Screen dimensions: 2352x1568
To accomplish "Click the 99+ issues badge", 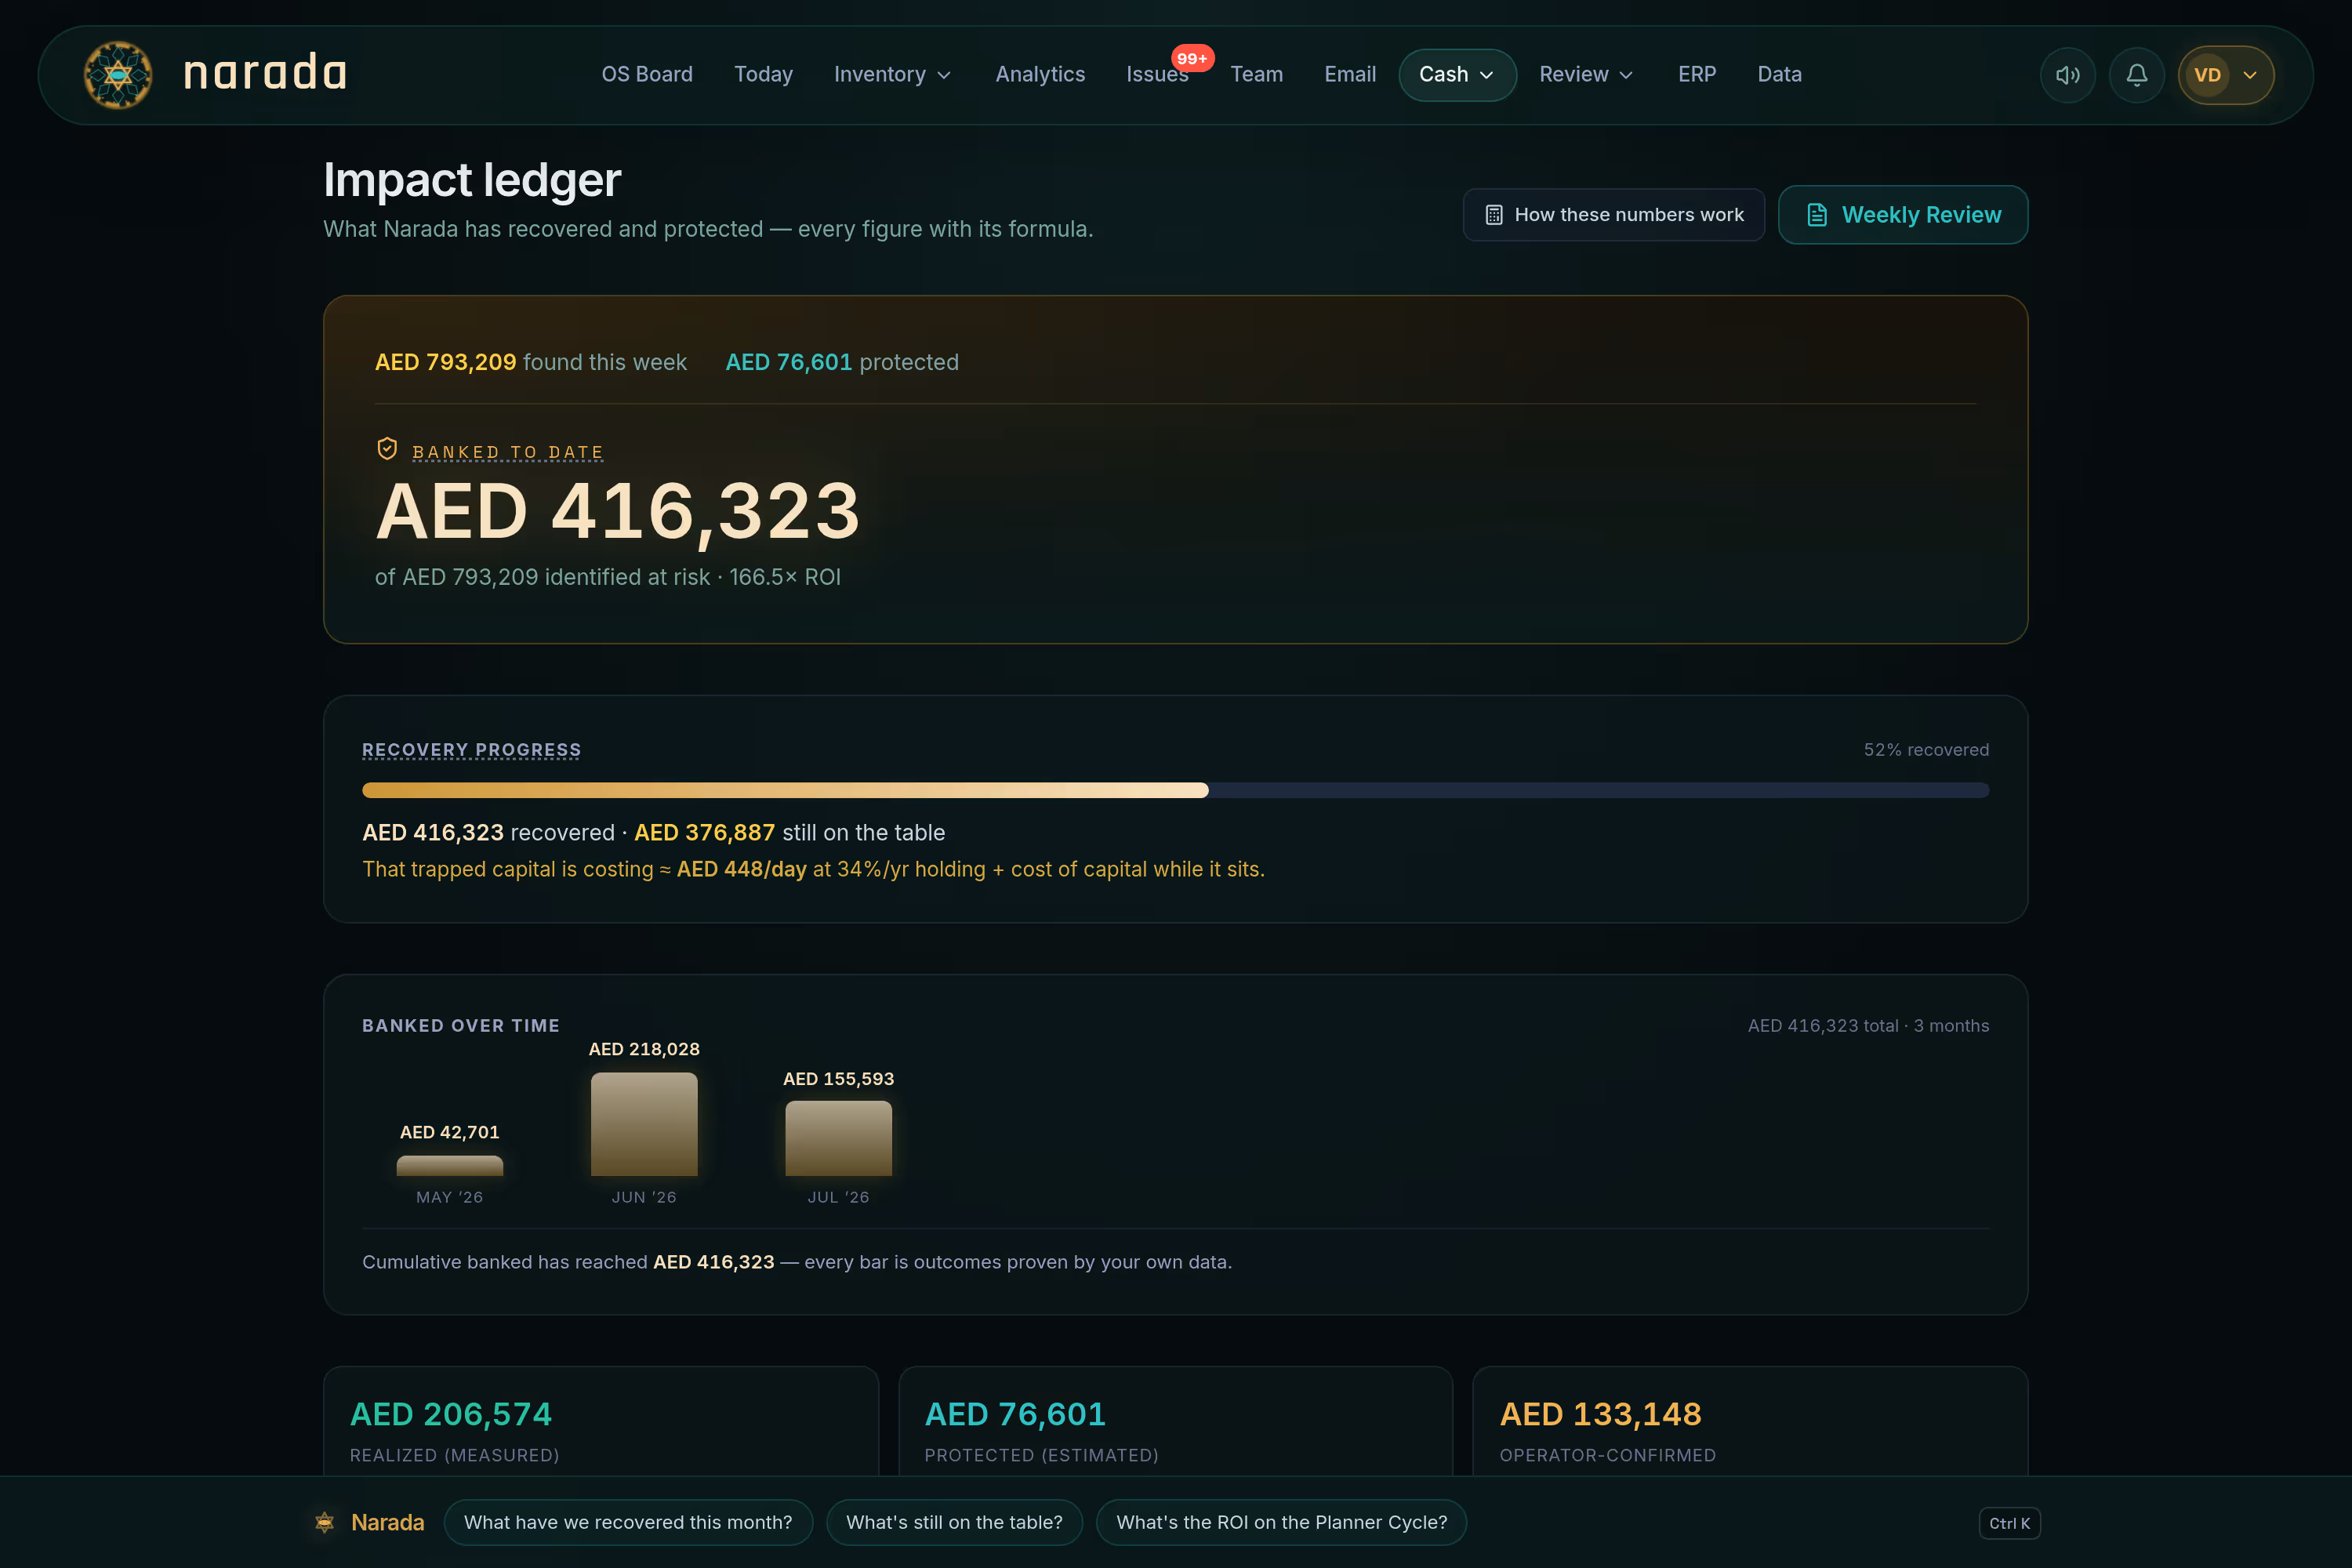I will tap(1192, 58).
